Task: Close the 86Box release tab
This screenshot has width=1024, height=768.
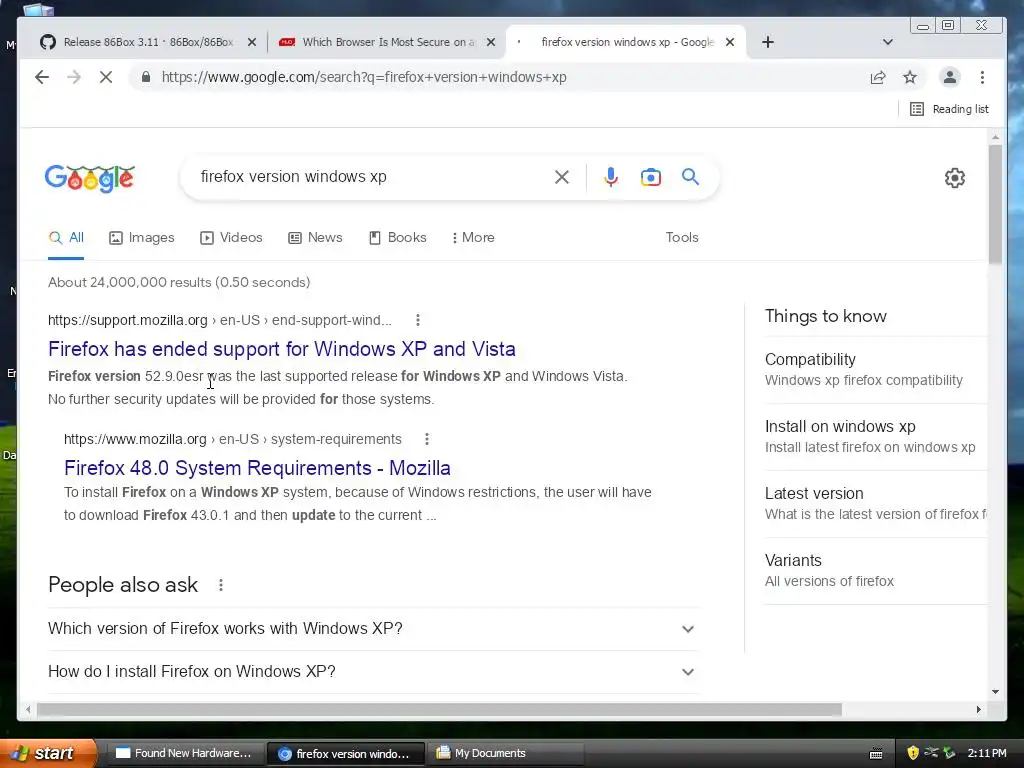Action: [251, 42]
